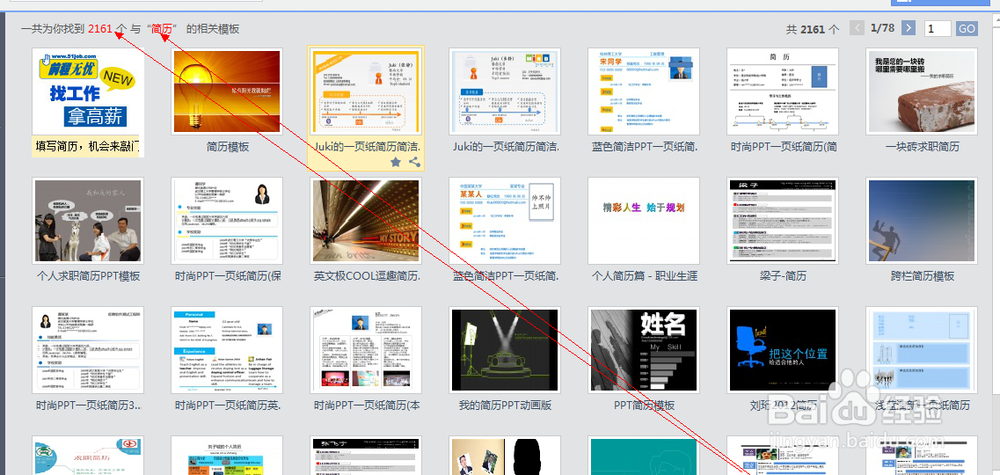The height and width of the screenshot is (475, 1000).
Task: Click the red 2161 result count
Action: 100,29
